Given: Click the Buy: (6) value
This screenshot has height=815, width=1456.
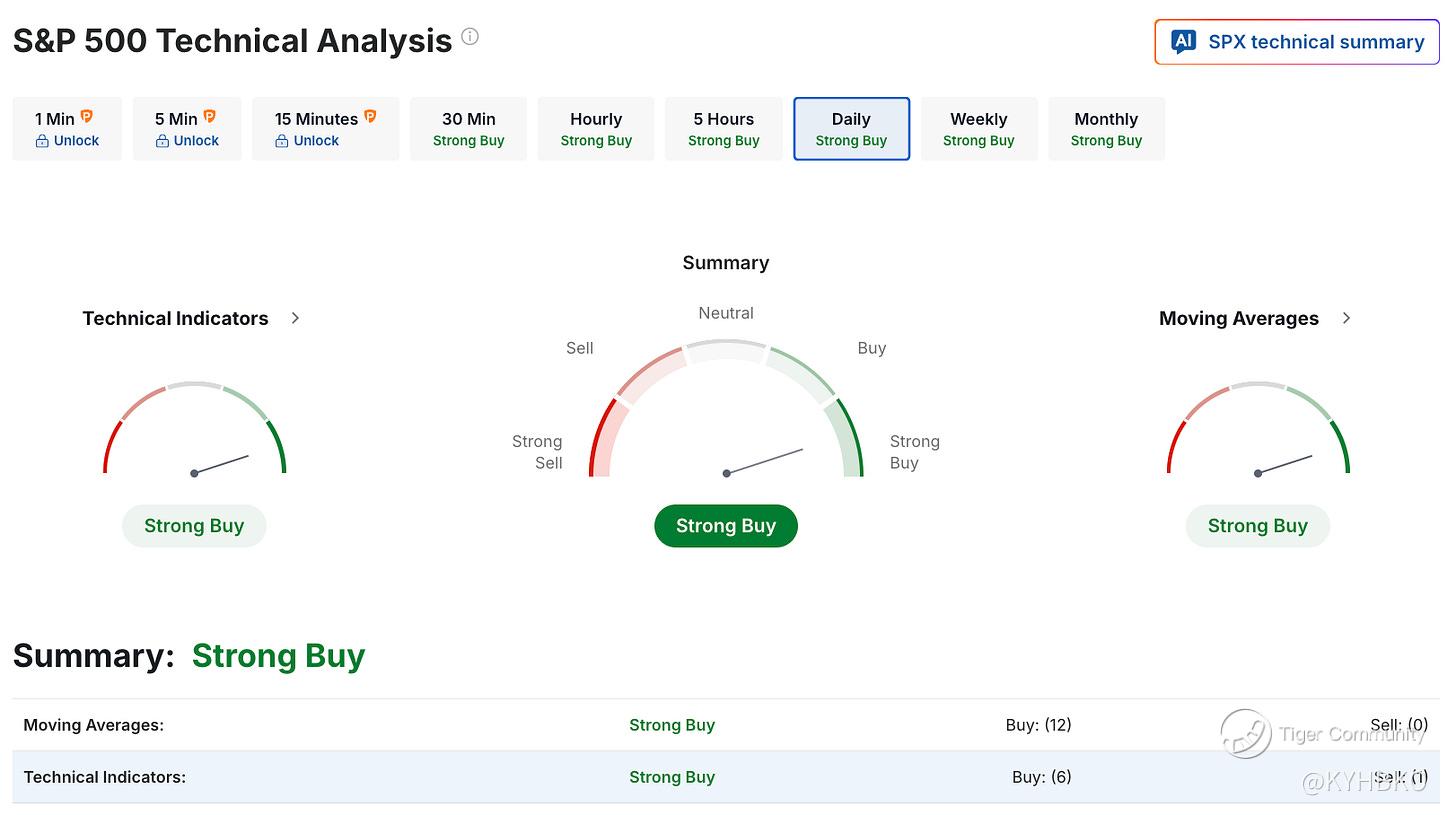Looking at the screenshot, I should pyautogui.click(x=1042, y=777).
